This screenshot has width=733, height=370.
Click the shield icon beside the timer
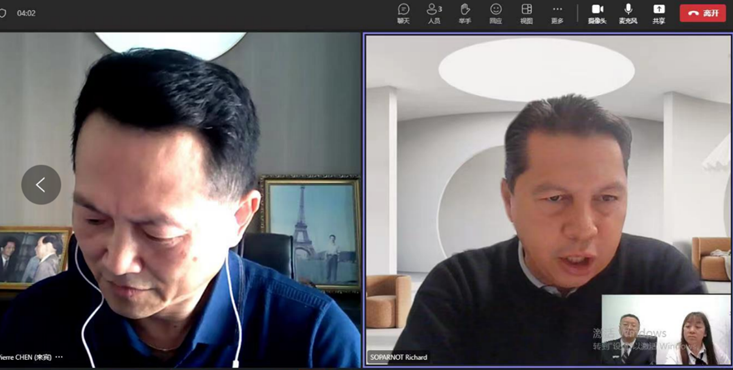(2, 13)
